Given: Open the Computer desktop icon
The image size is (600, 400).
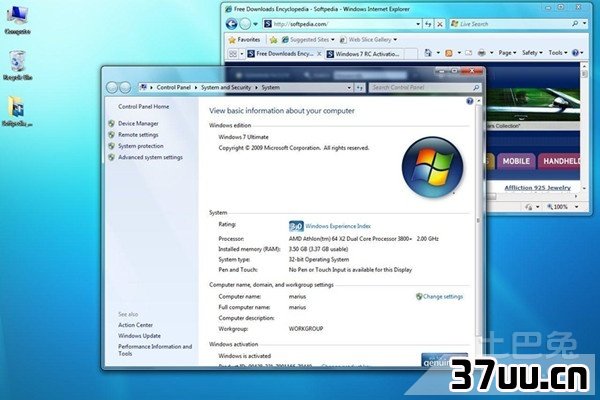Looking at the screenshot, I should (x=17, y=20).
